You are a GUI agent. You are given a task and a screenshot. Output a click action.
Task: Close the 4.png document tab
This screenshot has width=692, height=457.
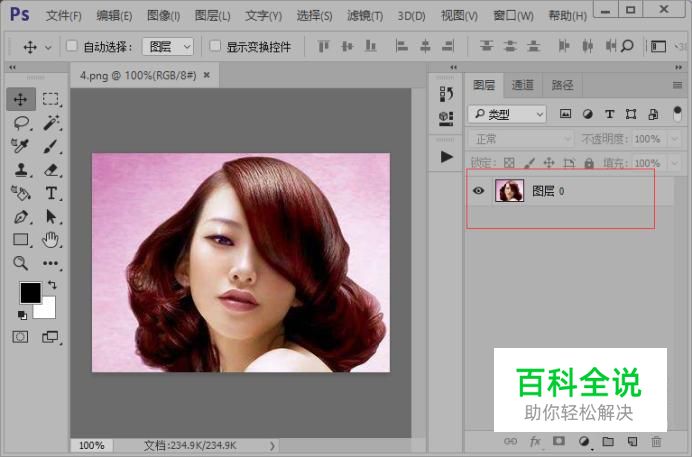pyautogui.click(x=207, y=75)
